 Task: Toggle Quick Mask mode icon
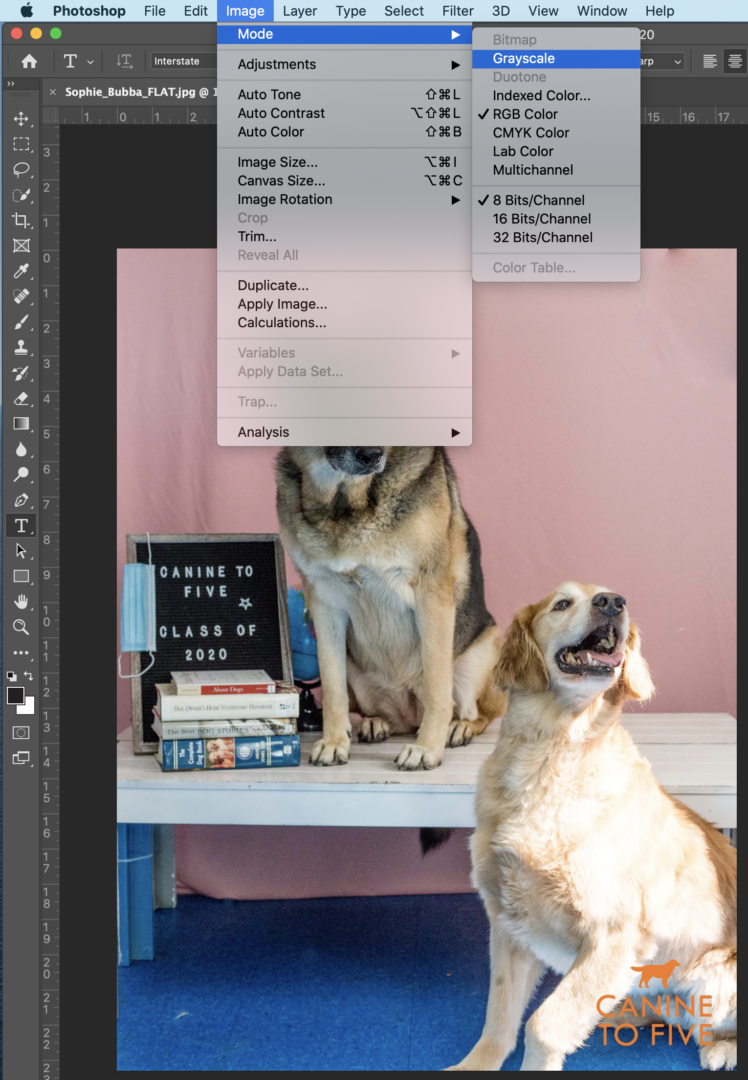coord(21,733)
